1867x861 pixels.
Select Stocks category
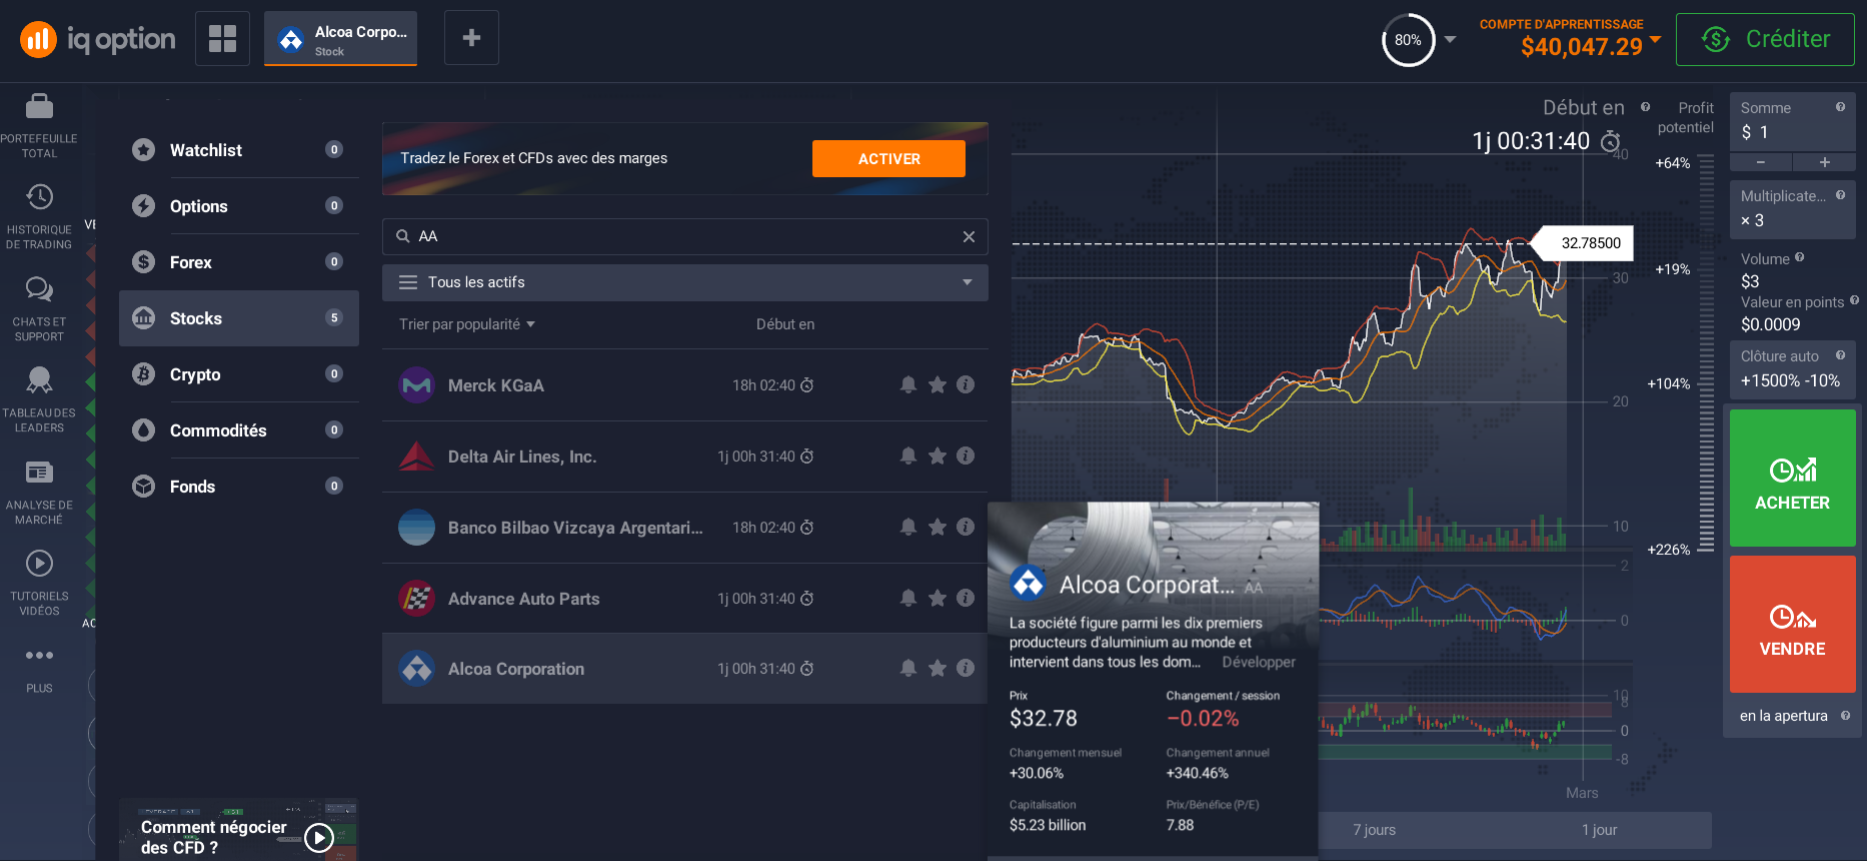pos(239,318)
